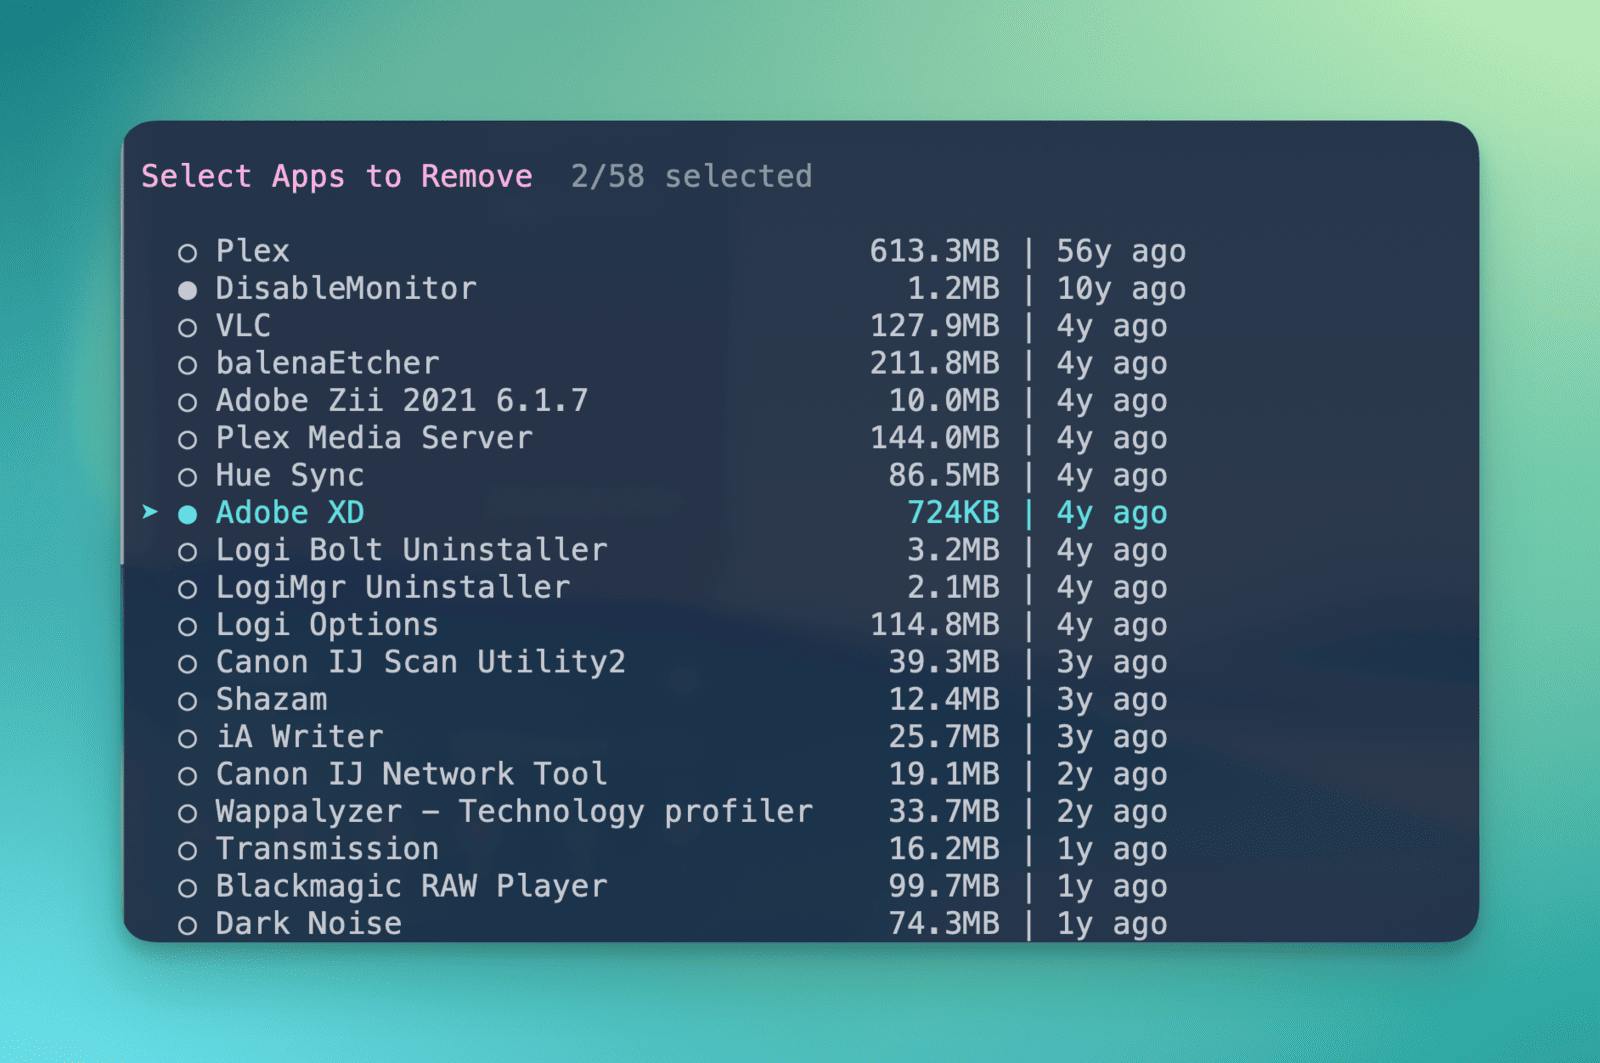The height and width of the screenshot is (1063, 1600).
Task: Click the app name 'Plex'
Action: [x=253, y=250]
